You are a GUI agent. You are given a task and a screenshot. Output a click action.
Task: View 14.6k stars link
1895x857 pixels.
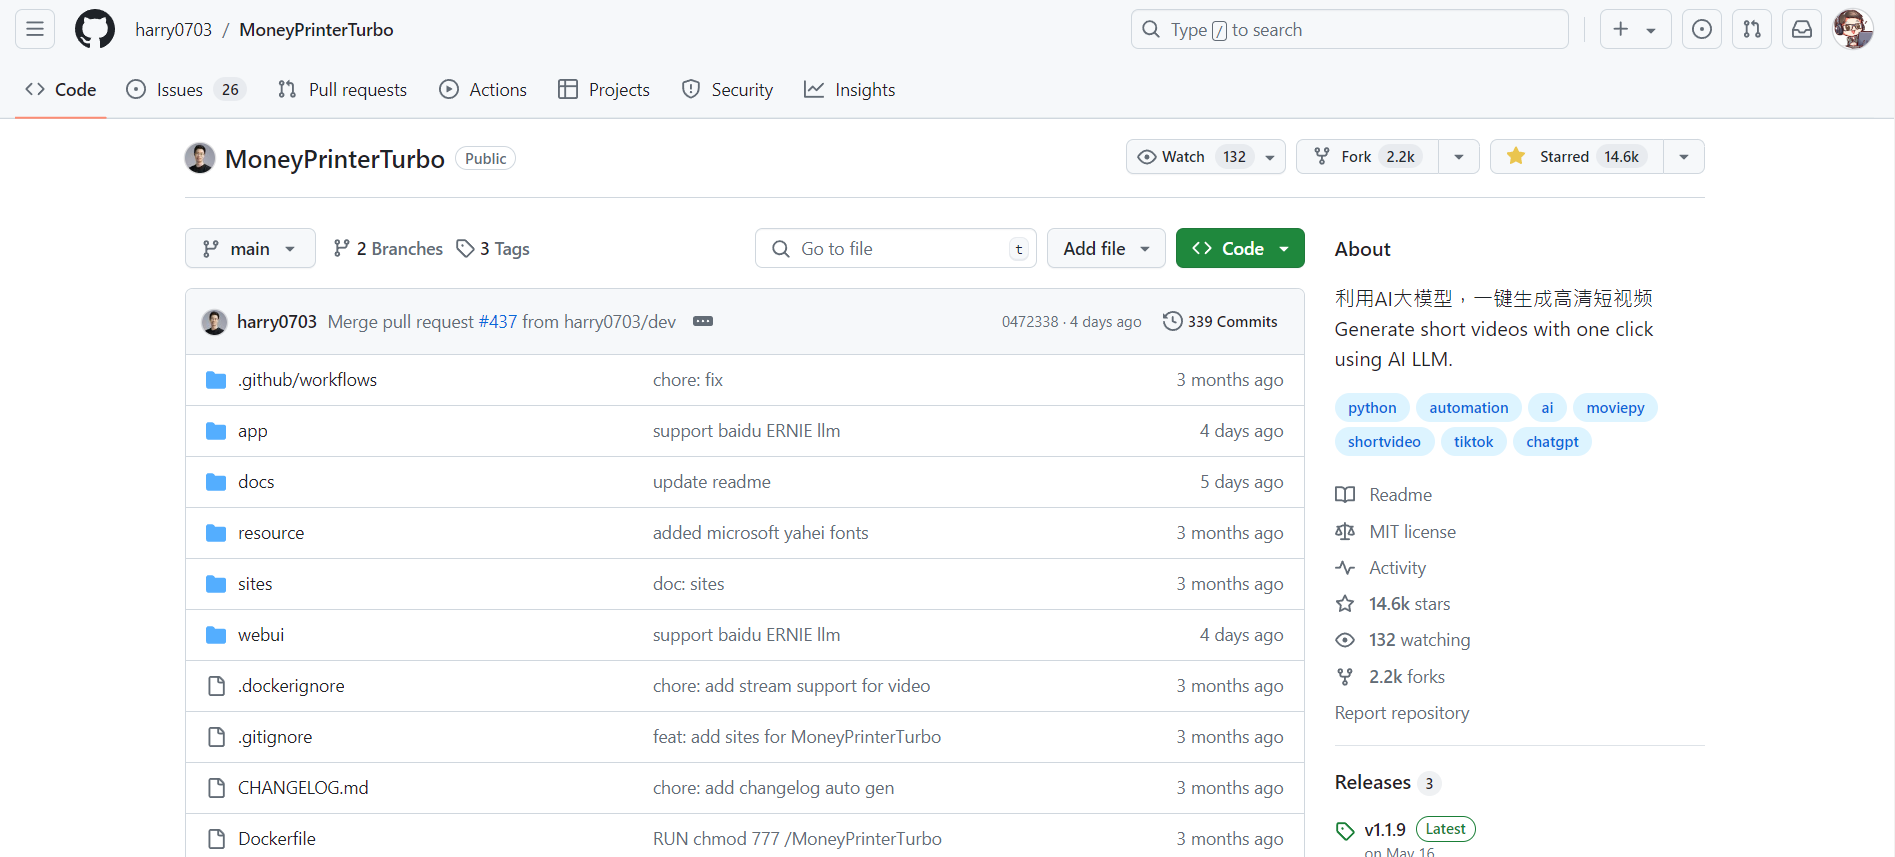pos(1409,604)
